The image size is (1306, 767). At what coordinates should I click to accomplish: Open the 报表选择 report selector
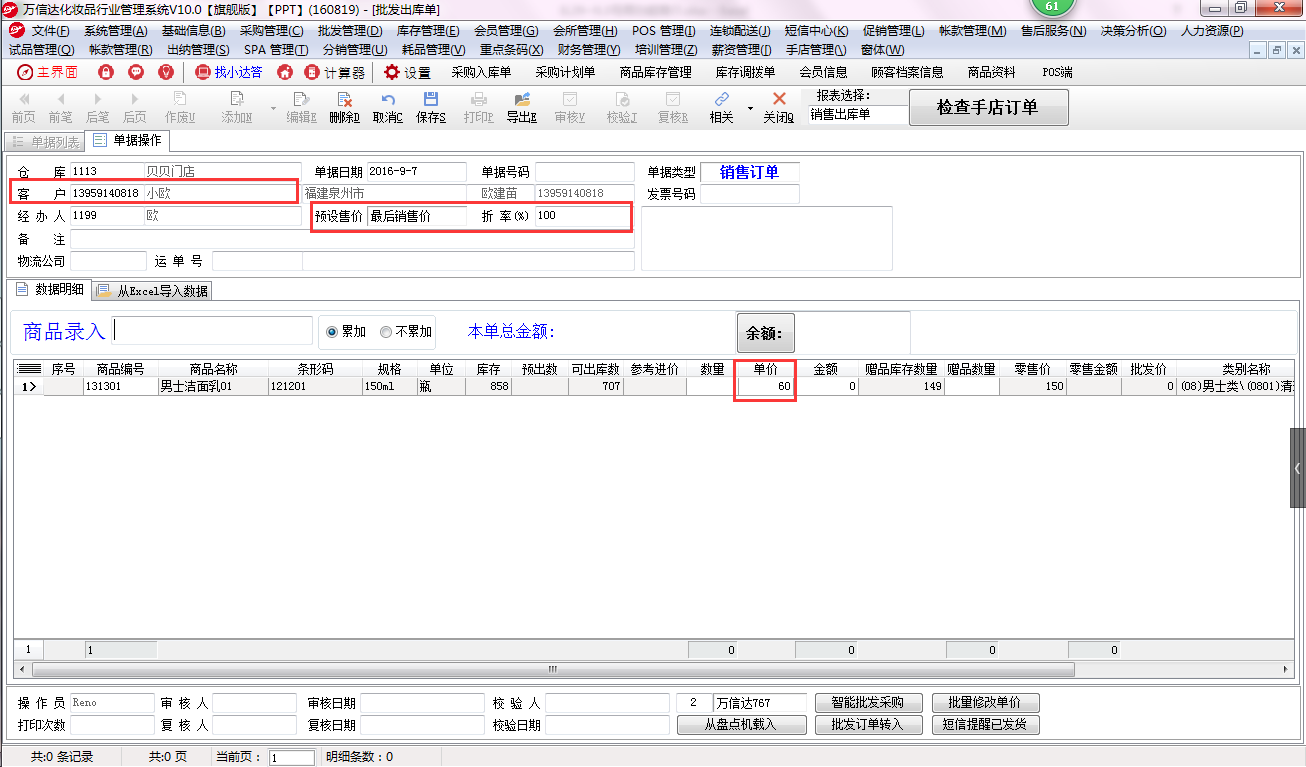pyautogui.click(x=857, y=114)
